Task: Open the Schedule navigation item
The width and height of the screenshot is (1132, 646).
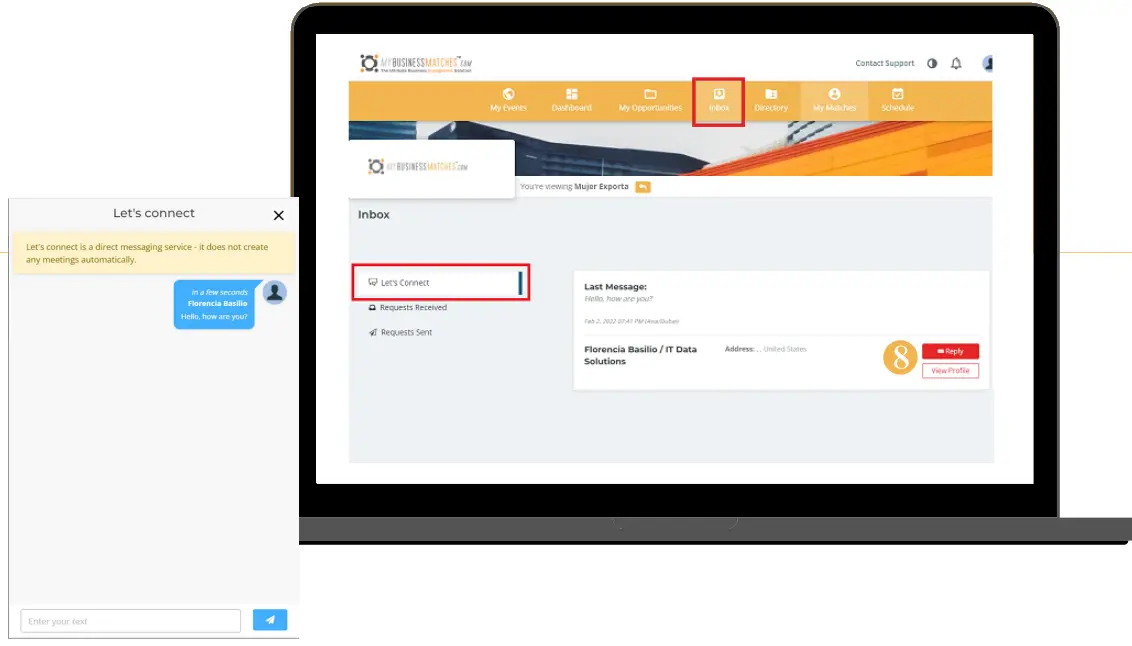Action: pos(897,100)
